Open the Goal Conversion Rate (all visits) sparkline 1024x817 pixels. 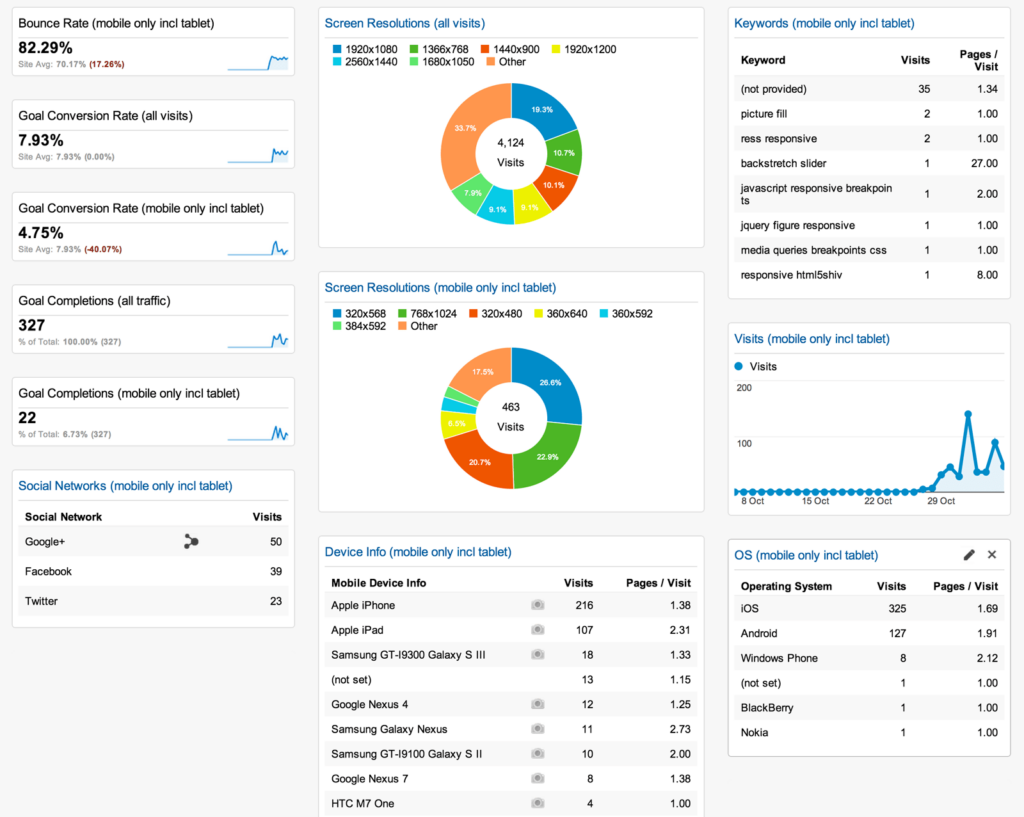click(x=258, y=155)
